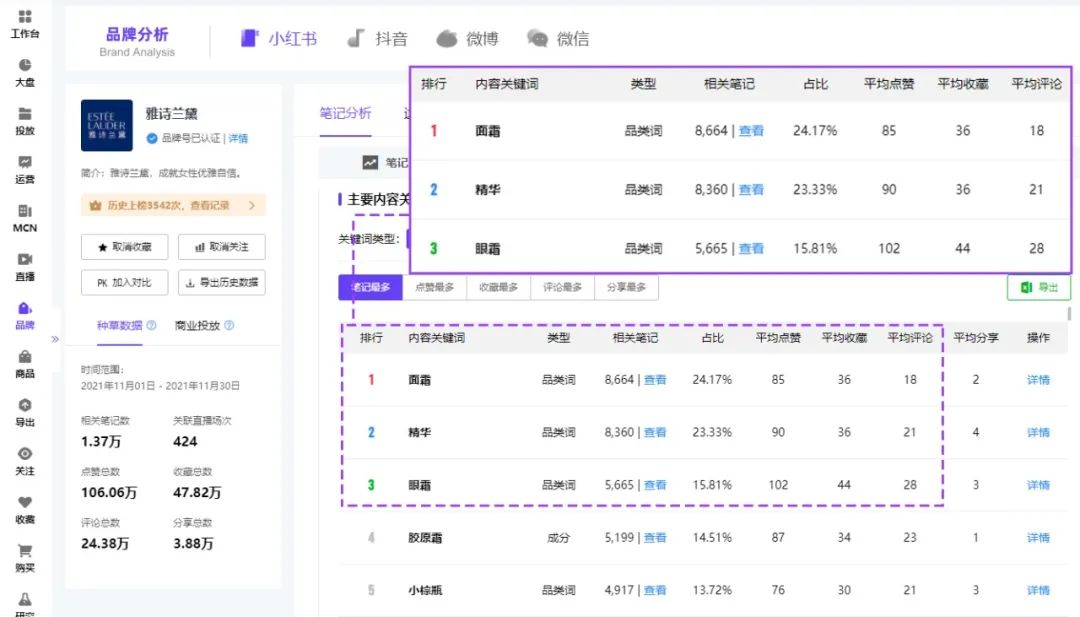
Task: Click 查看 link in the 眼霜 row
Action: (x=655, y=485)
